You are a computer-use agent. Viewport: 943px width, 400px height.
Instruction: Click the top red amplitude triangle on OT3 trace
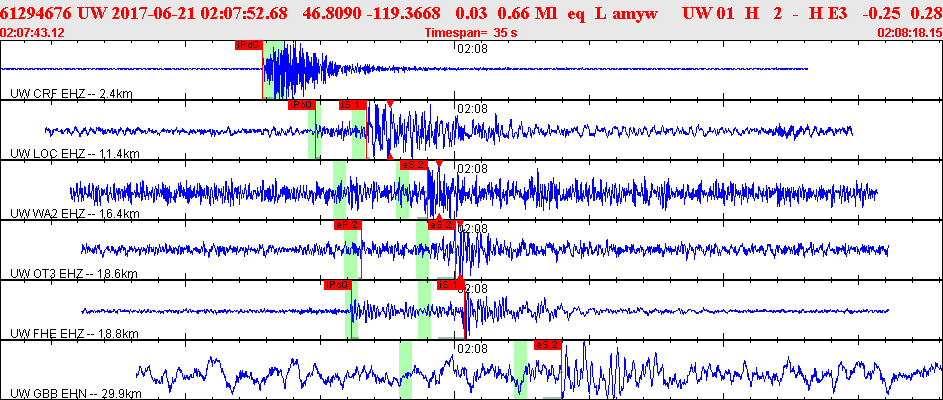tap(460, 224)
